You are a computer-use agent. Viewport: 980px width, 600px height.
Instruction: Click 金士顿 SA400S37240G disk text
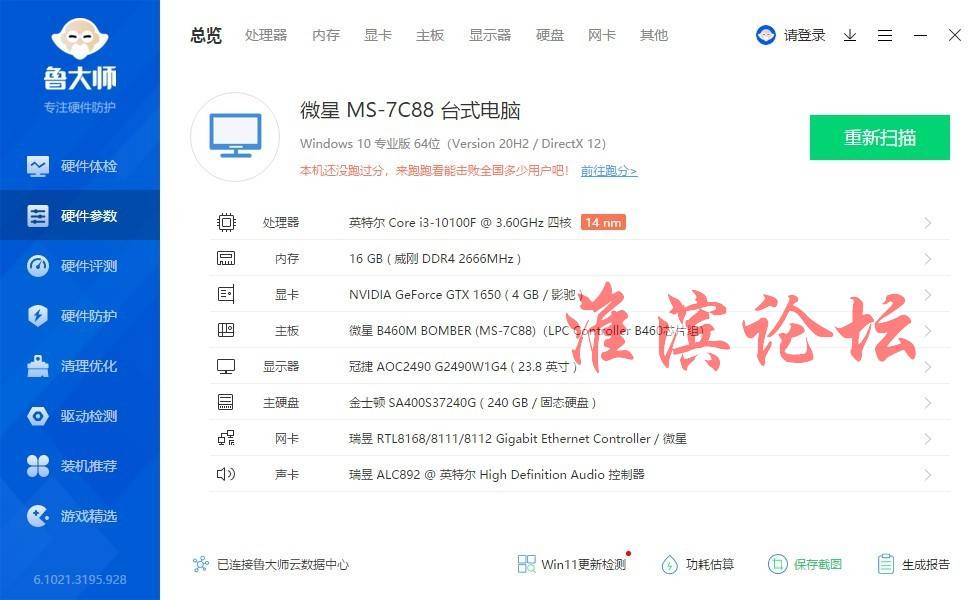point(472,402)
